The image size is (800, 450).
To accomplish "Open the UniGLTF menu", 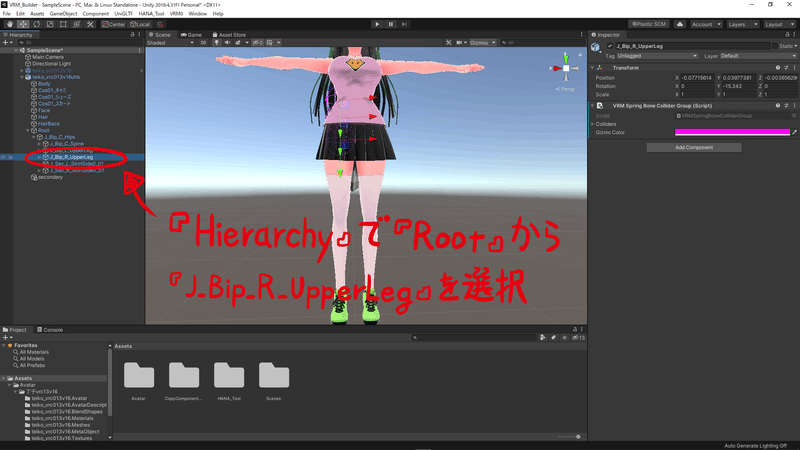I will [x=123, y=14].
